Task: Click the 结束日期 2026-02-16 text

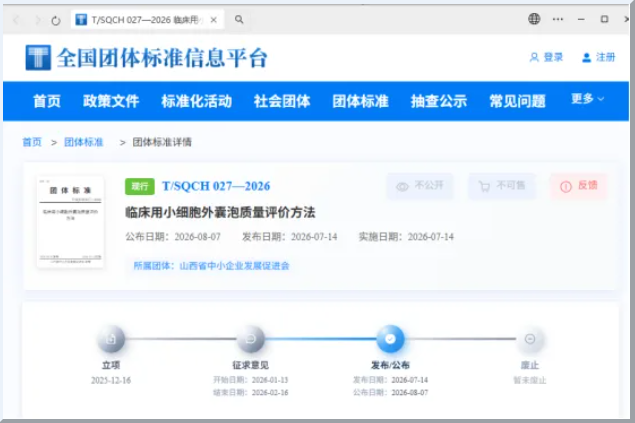Action: pos(251,393)
